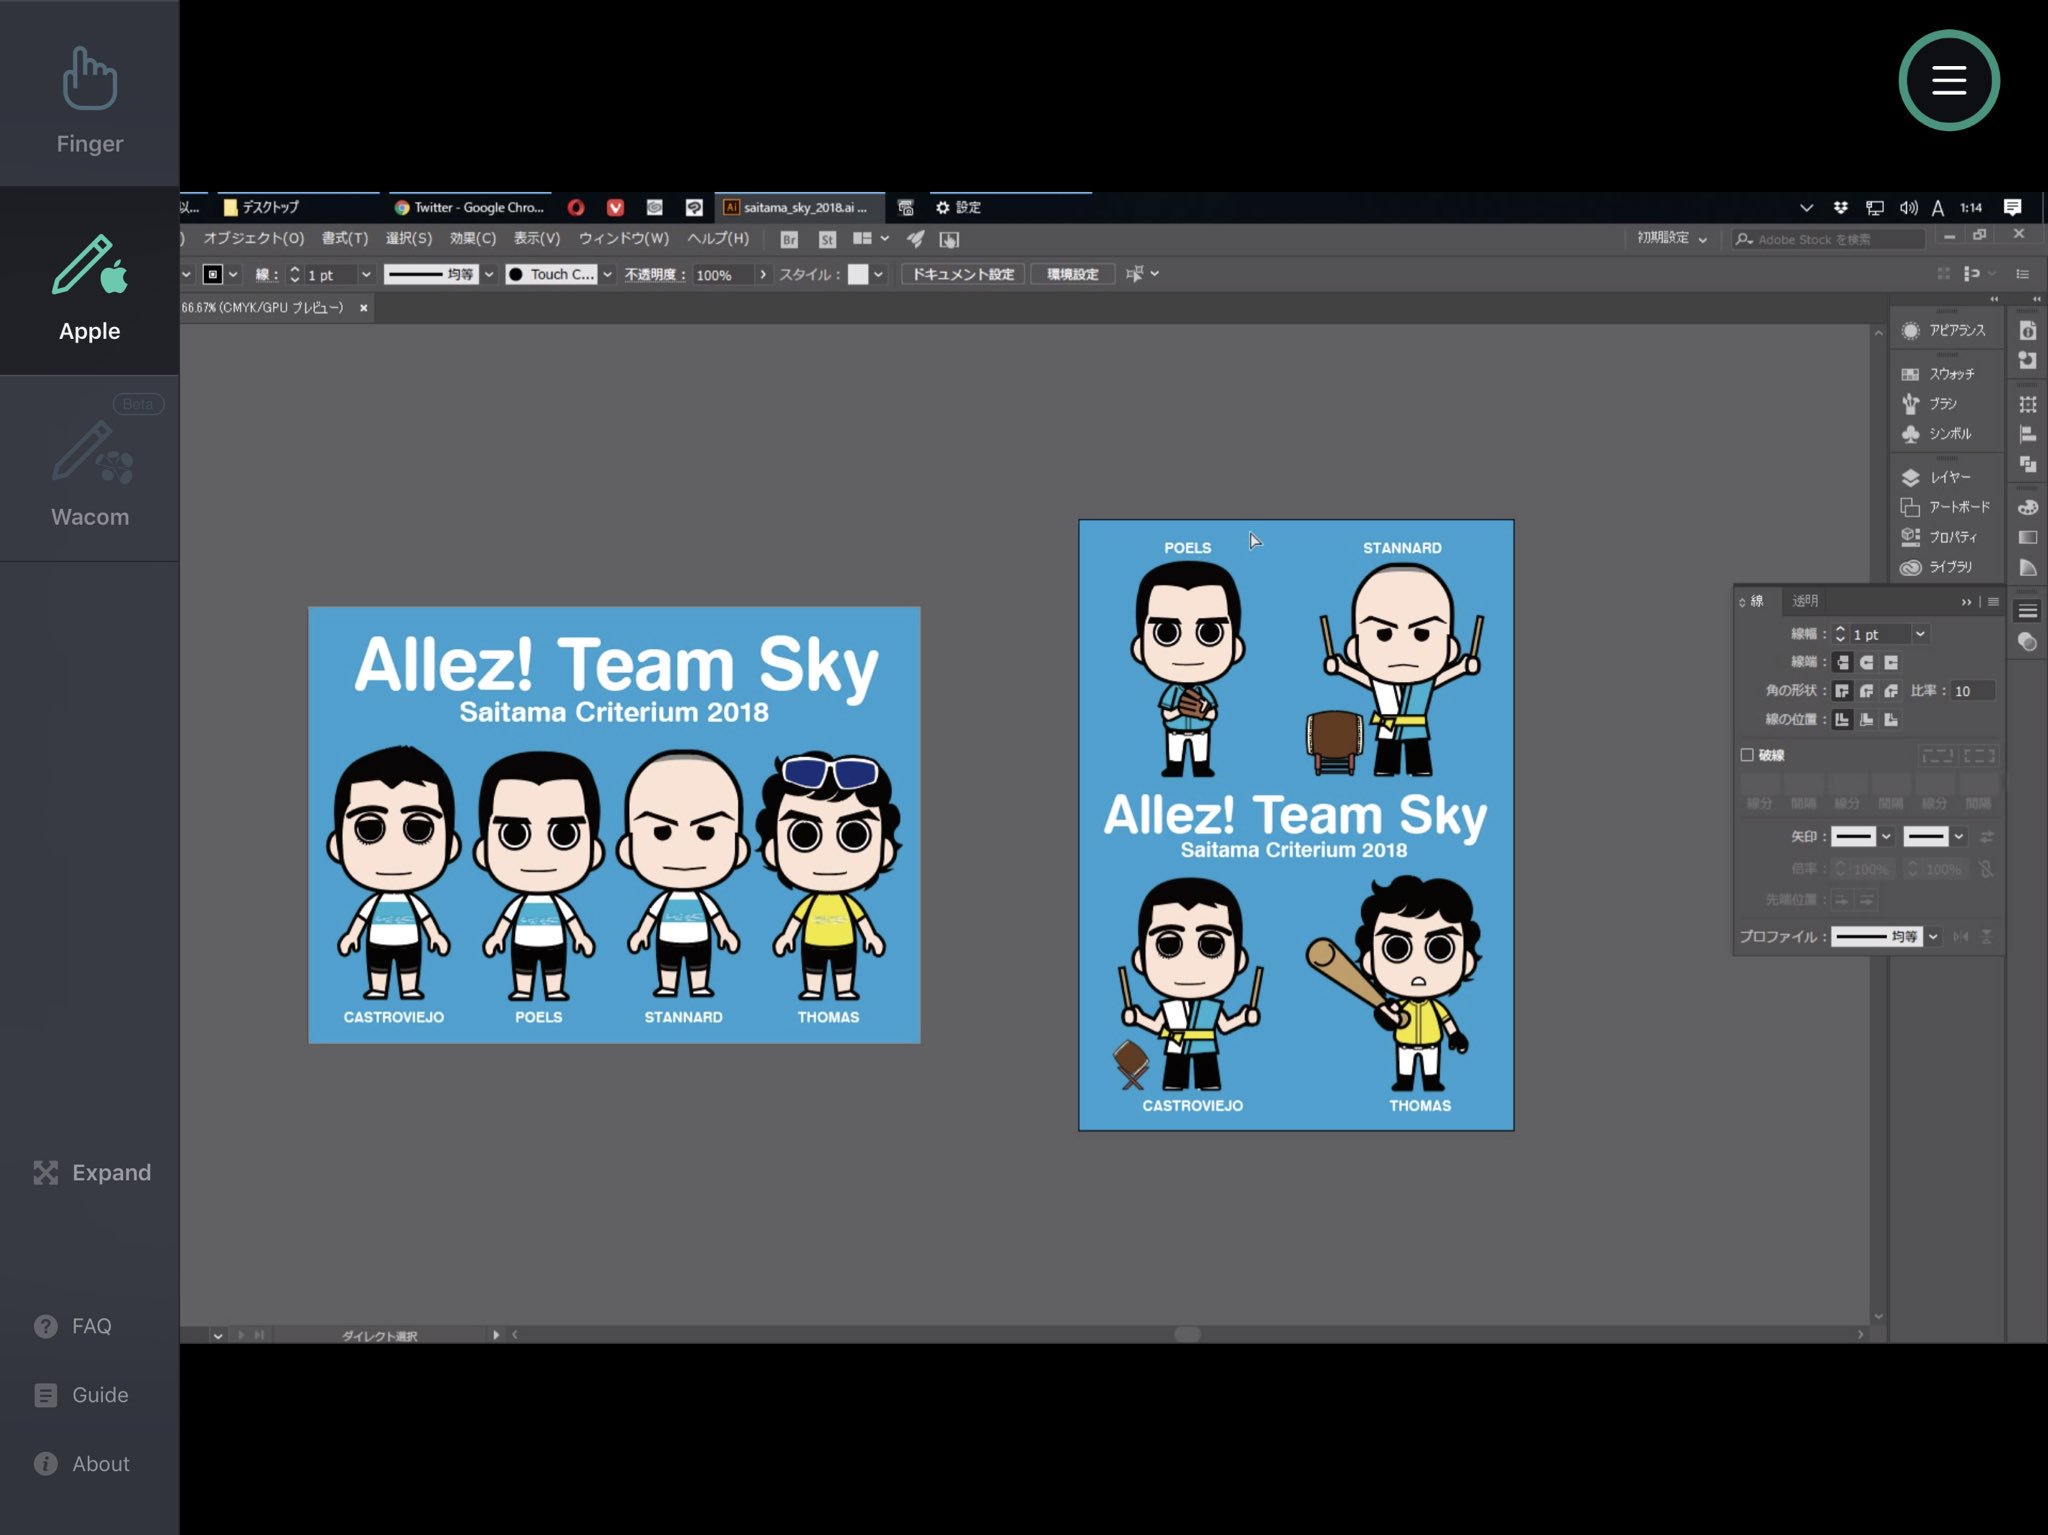2048x1535 pixels.
Task: Open control bar stroke weight dropdown
Action: click(x=366, y=274)
